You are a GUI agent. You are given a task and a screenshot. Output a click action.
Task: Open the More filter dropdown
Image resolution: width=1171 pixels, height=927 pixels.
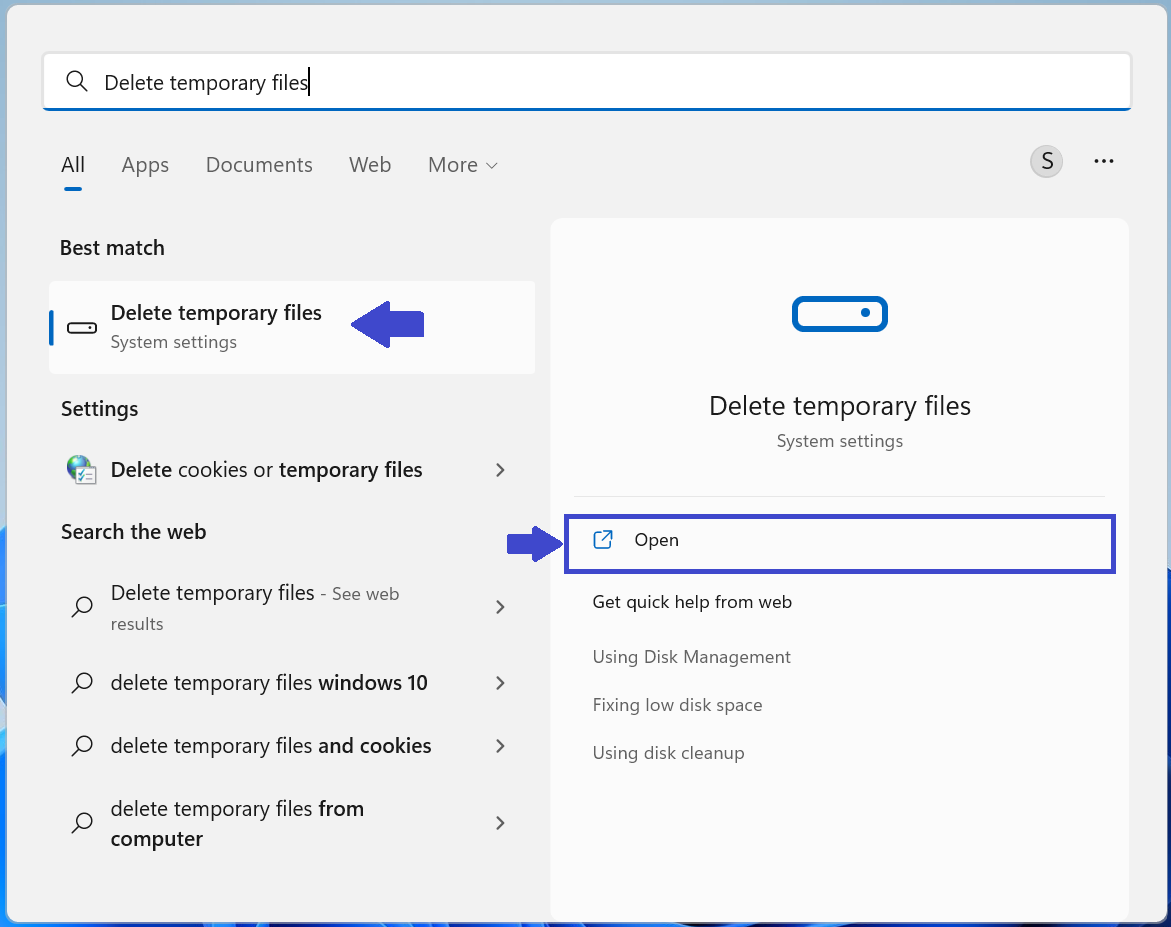pyautogui.click(x=462, y=165)
